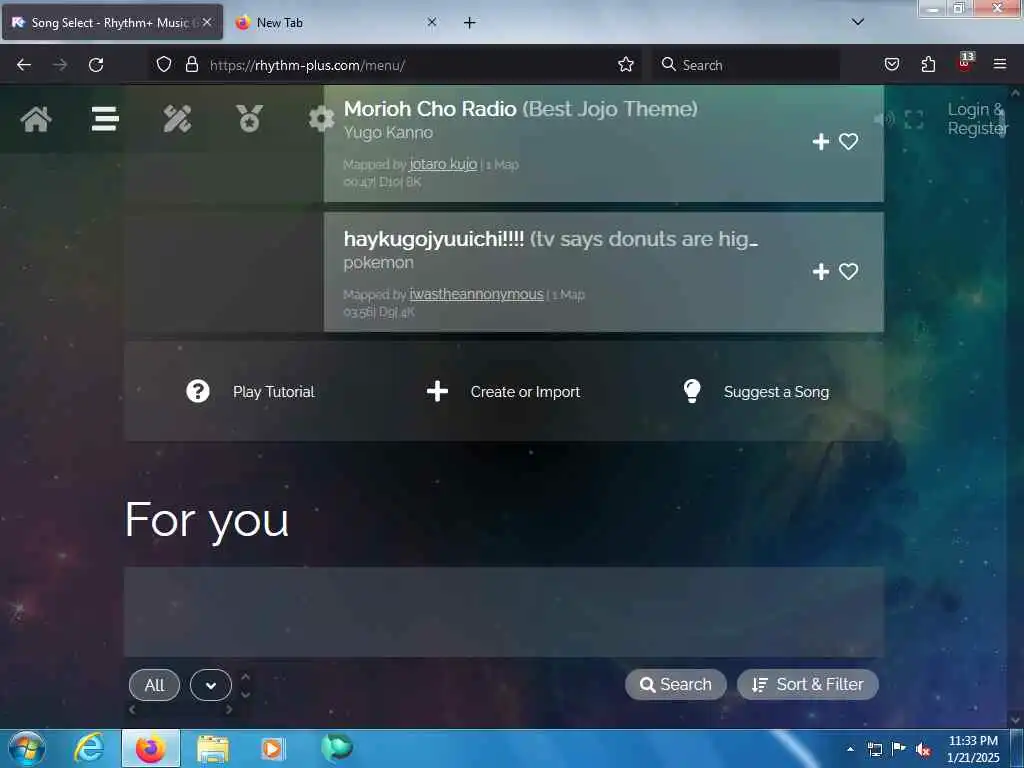1024x768 pixels.
Task: Click the Play Tutorial question mark icon
Action: click(x=198, y=391)
